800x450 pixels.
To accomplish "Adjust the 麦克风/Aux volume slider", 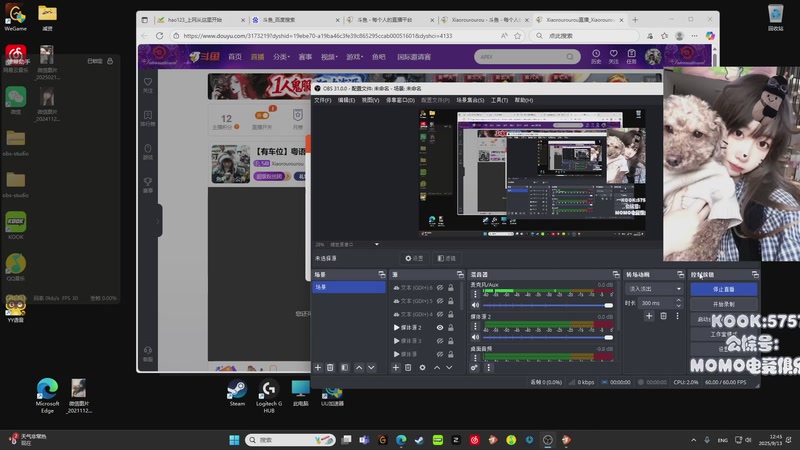I will 547,305.
